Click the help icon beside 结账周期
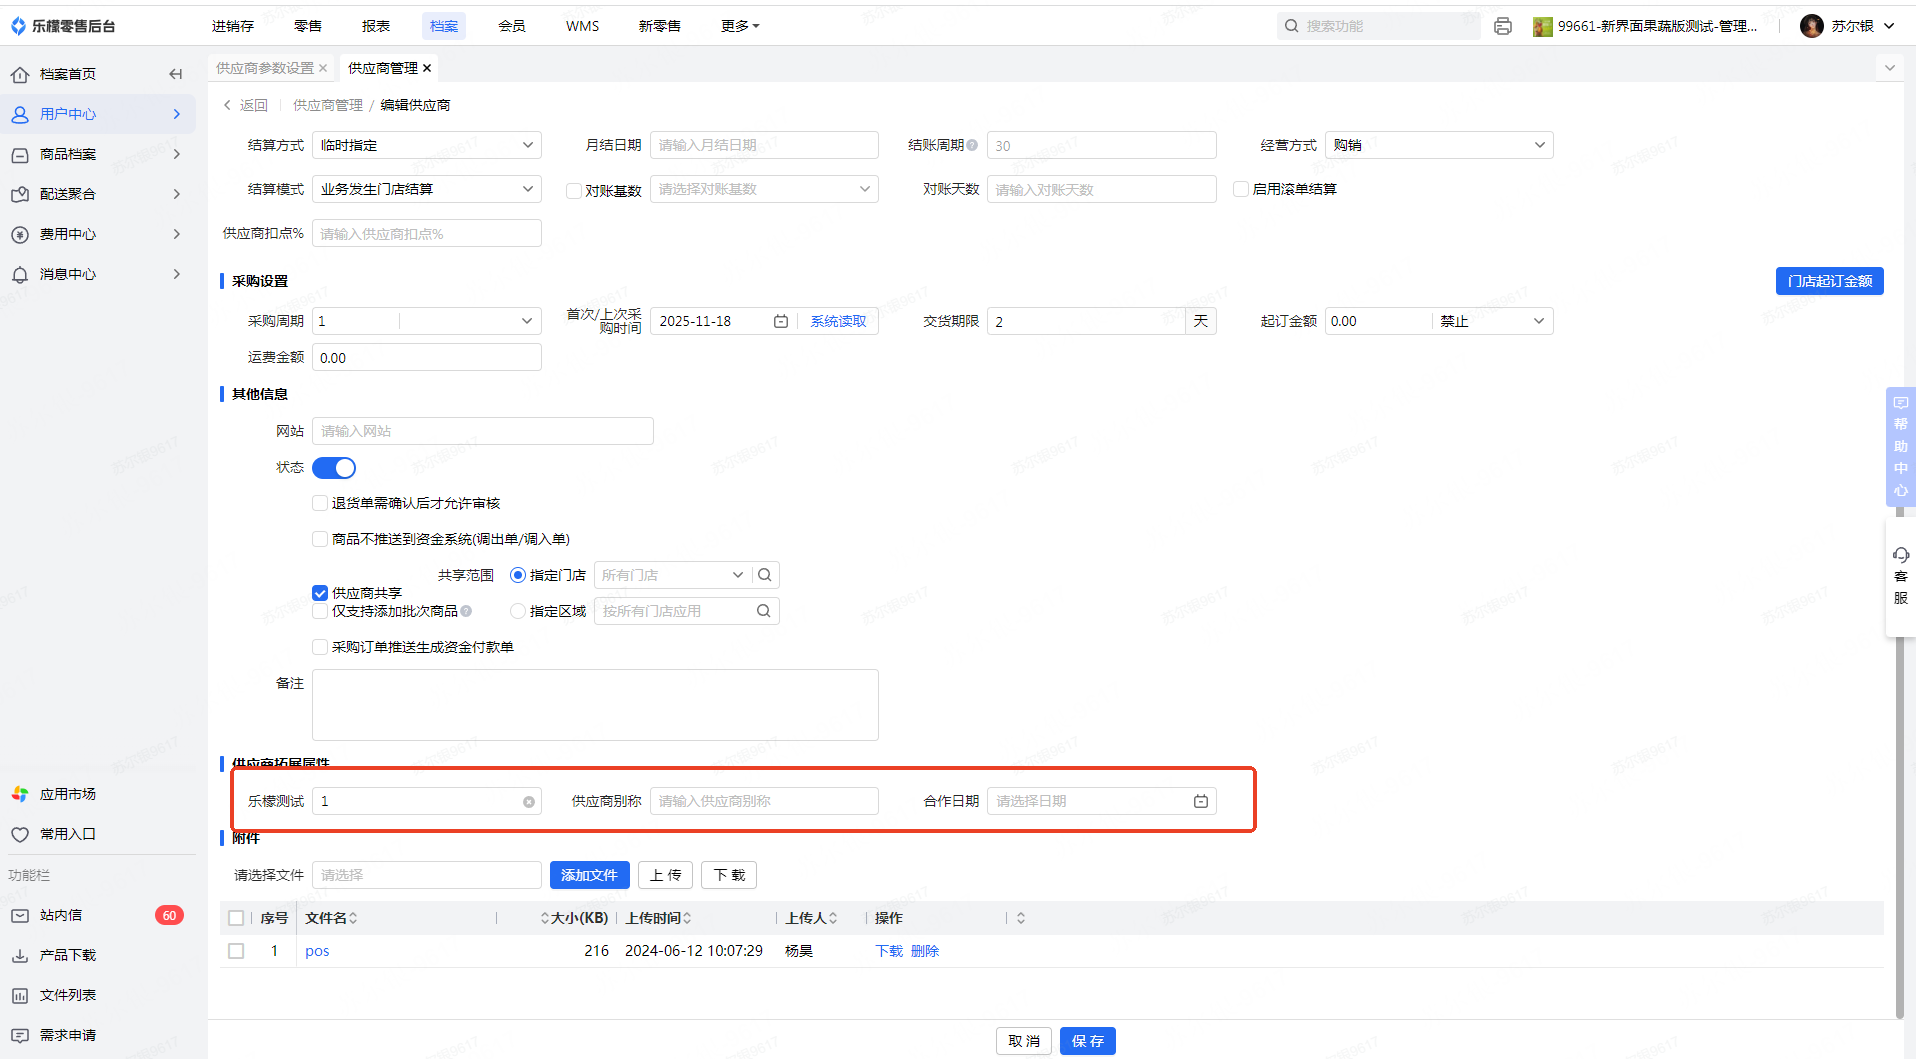Screen dimensions: 1916x1059 tap(972, 145)
